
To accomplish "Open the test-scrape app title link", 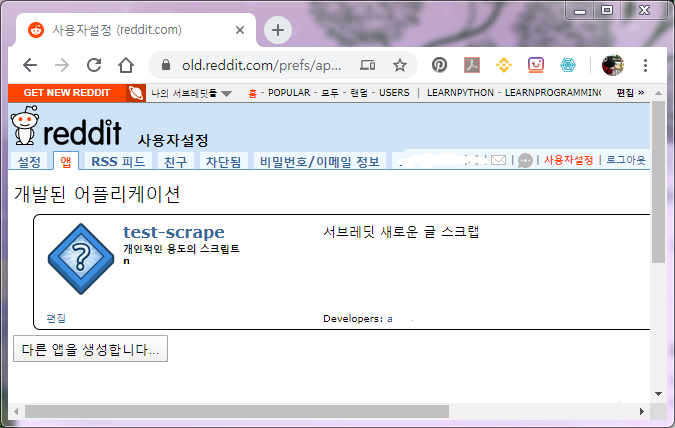I will click(174, 232).
